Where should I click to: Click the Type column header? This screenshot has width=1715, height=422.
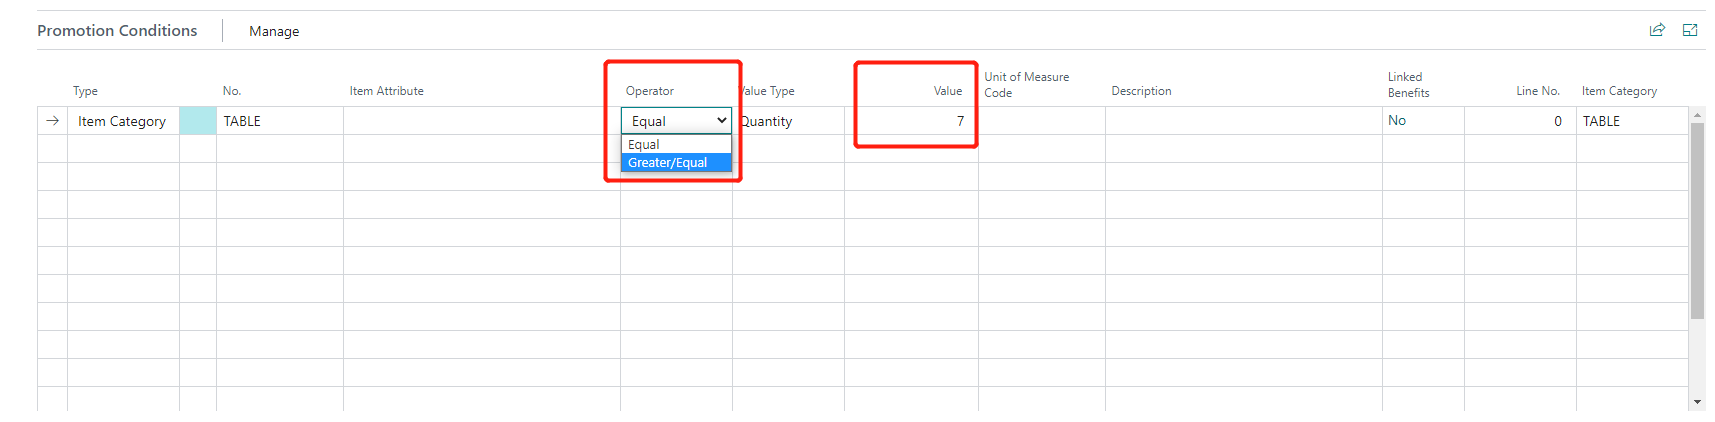[x=85, y=91]
